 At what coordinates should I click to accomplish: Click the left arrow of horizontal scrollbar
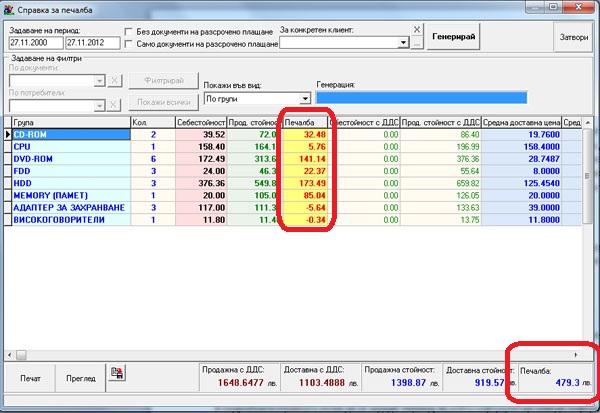(10, 354)
